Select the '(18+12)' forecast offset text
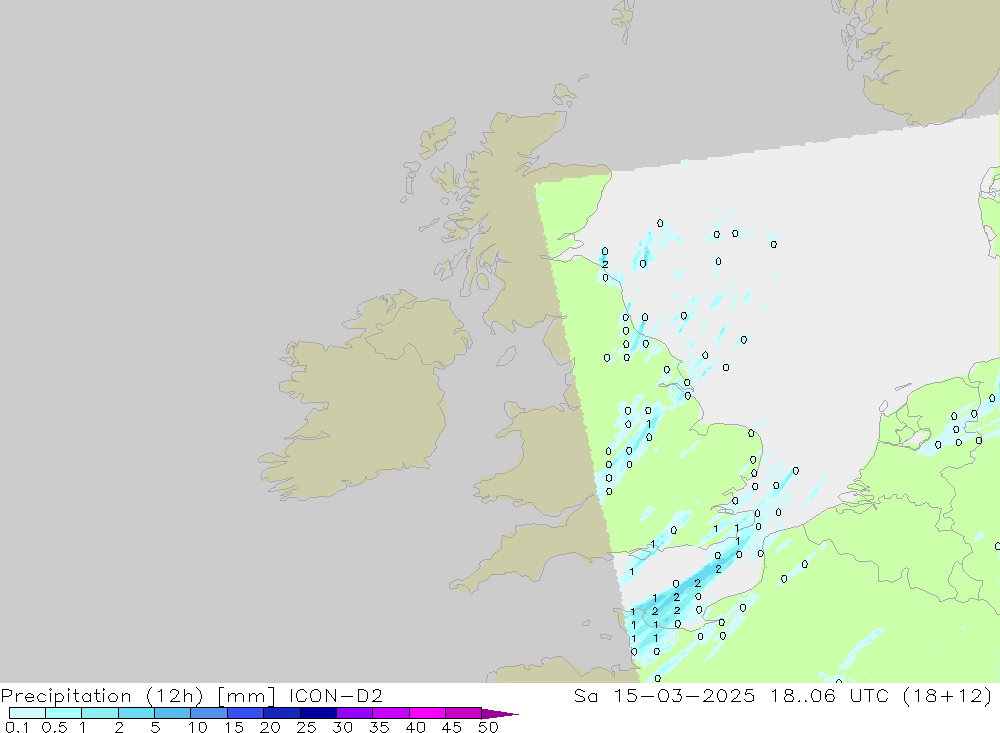 948,696
